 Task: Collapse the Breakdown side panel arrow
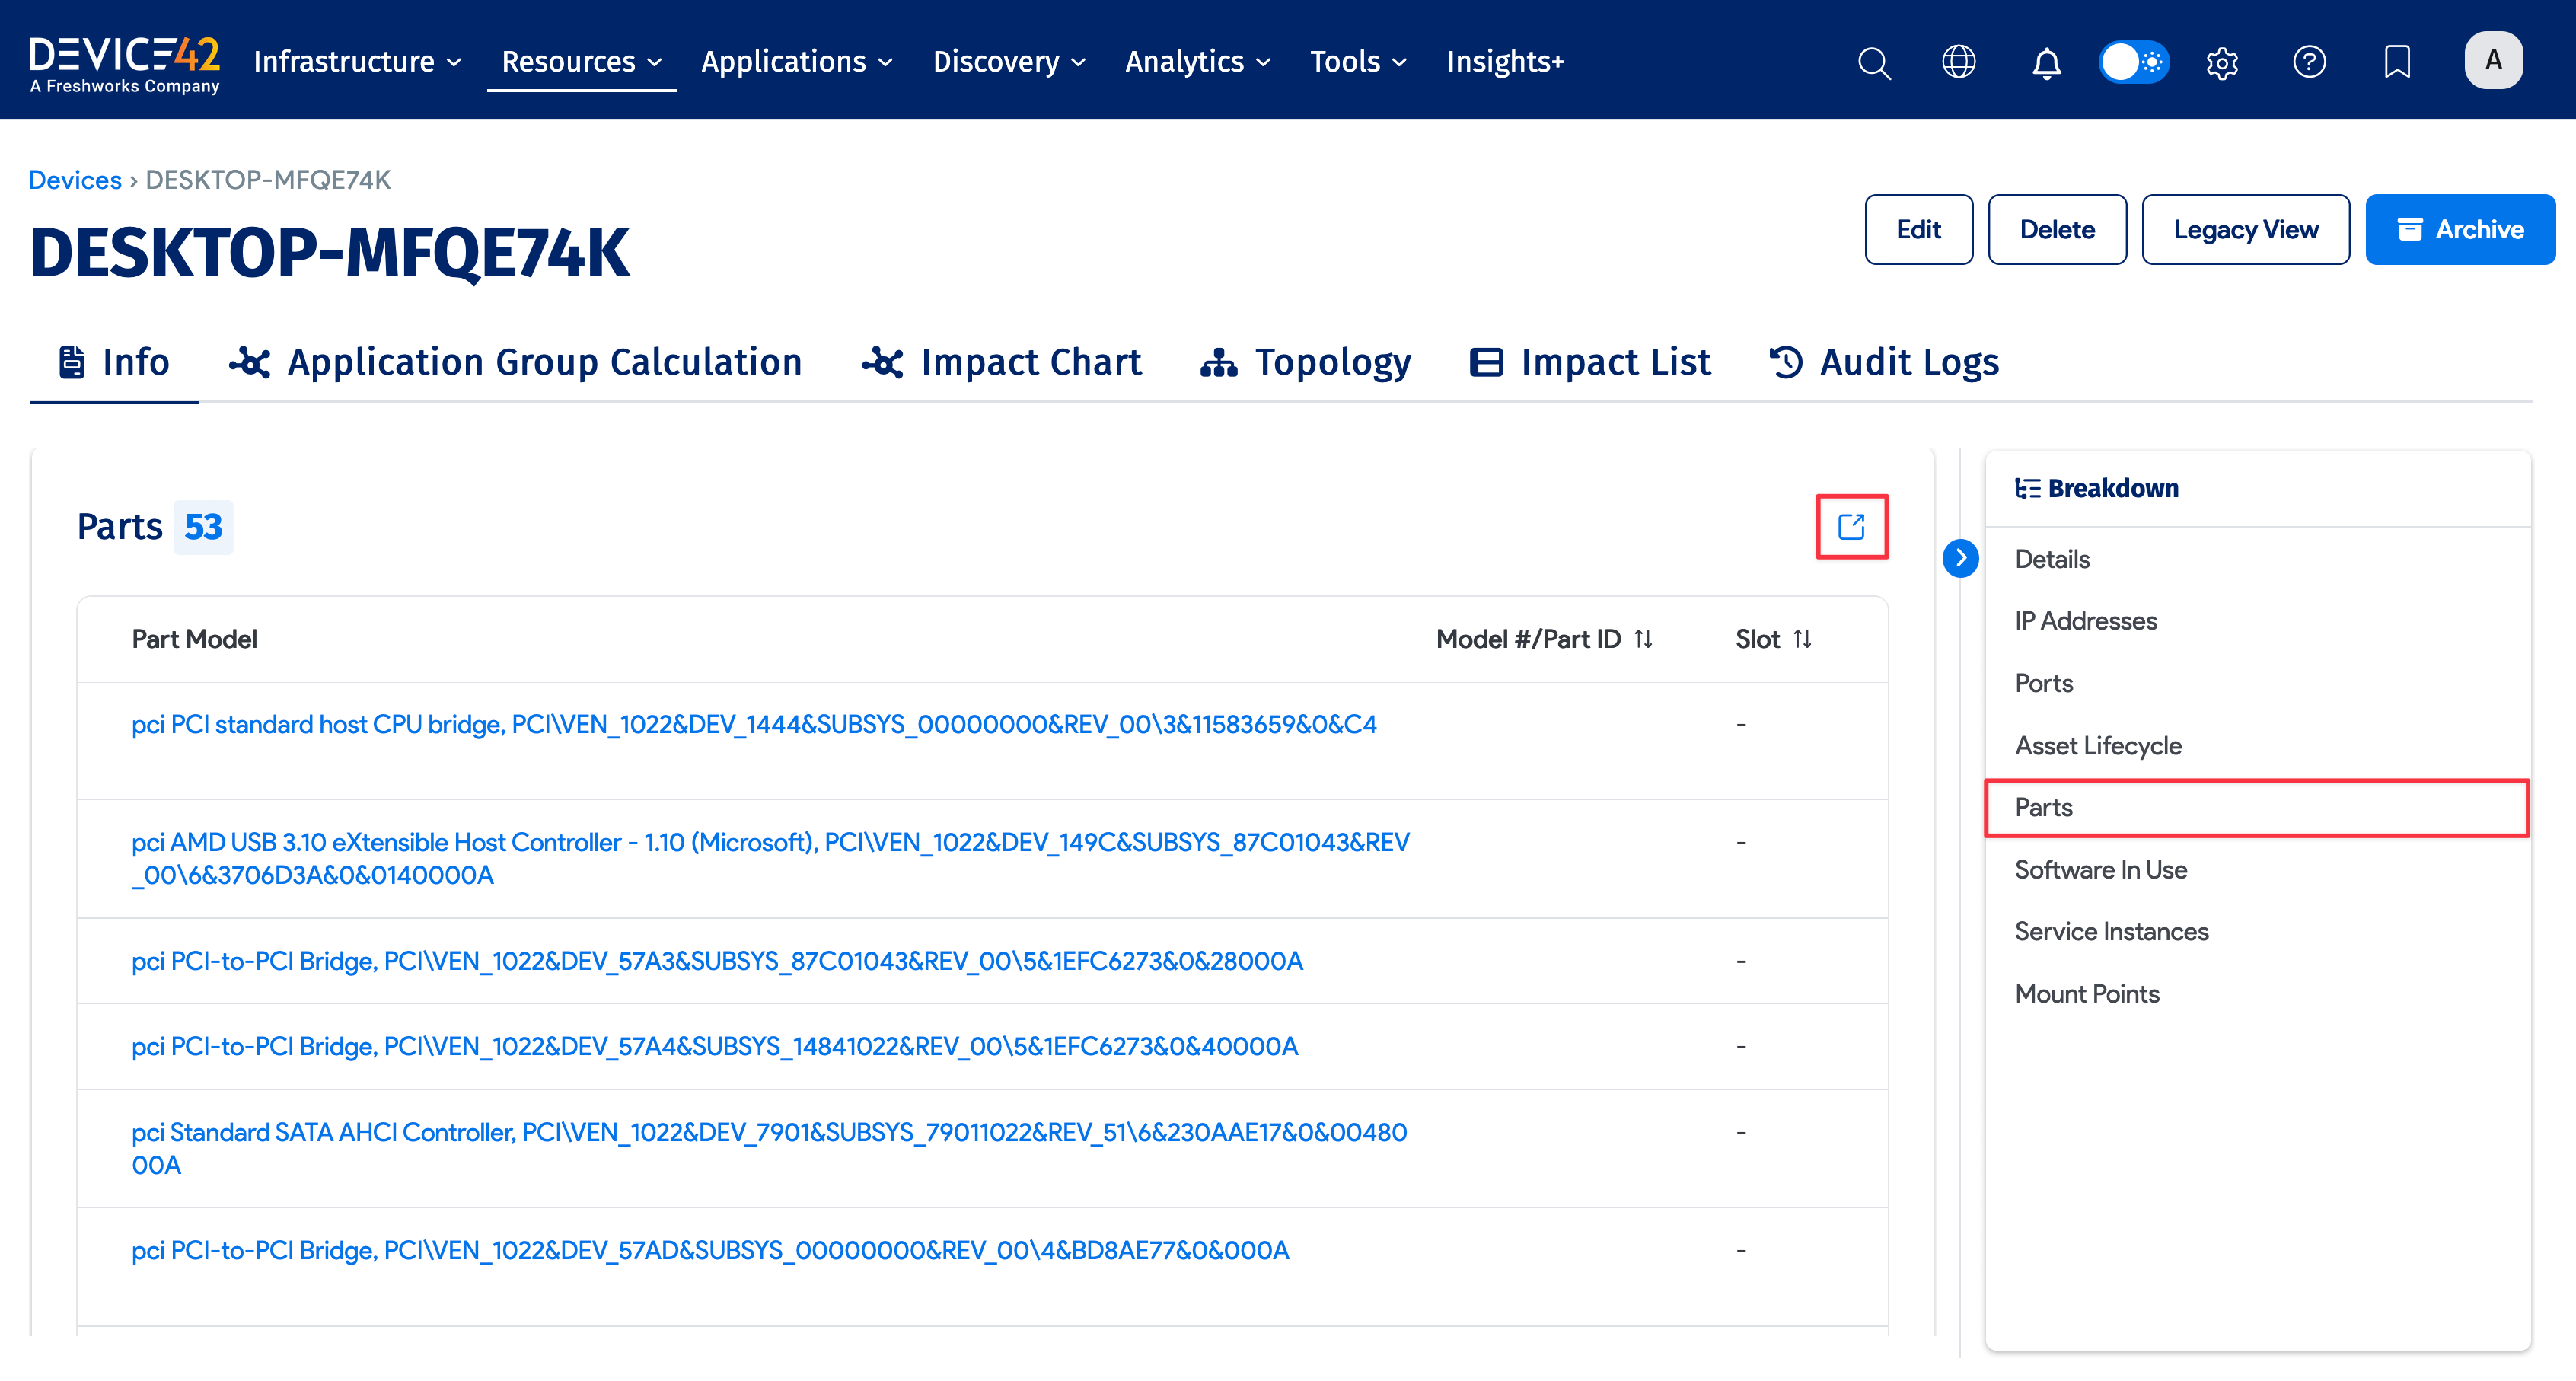coord(1960,558)
